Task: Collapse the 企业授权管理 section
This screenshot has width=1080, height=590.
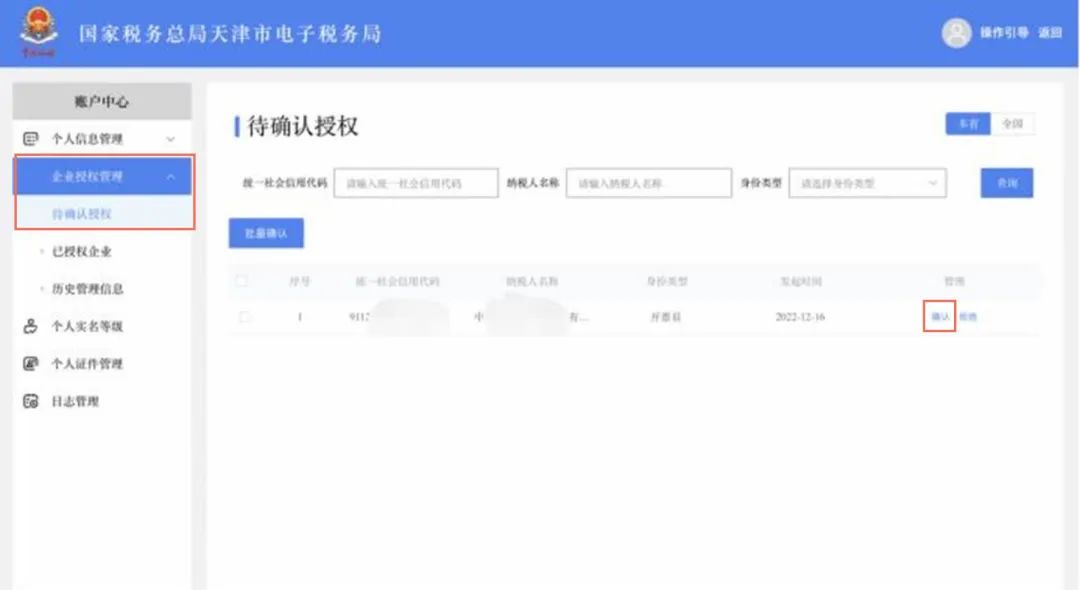Action: [170, 177]
